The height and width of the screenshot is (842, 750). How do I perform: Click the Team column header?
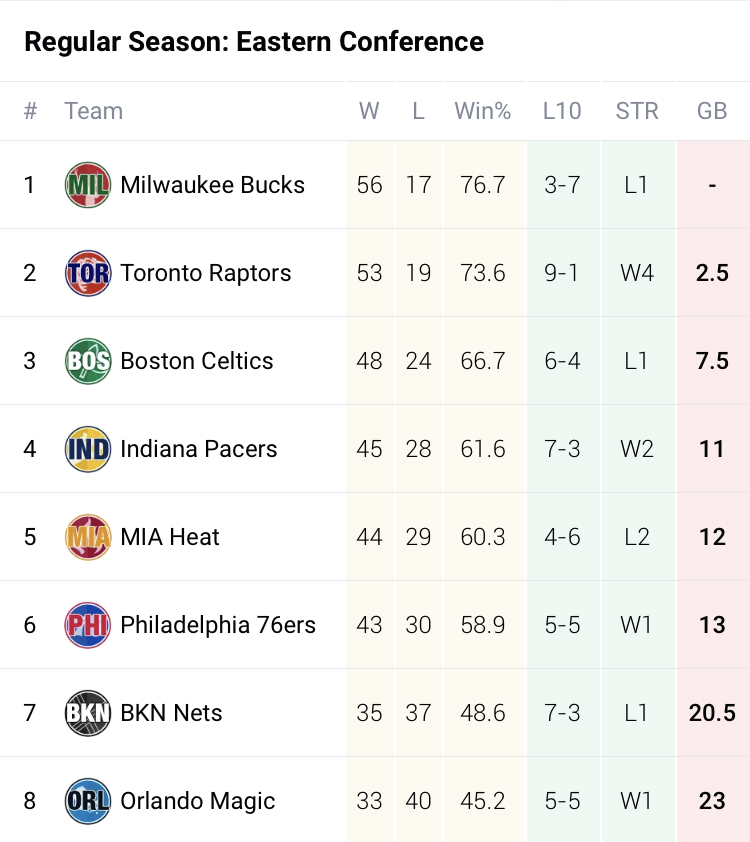94,111
